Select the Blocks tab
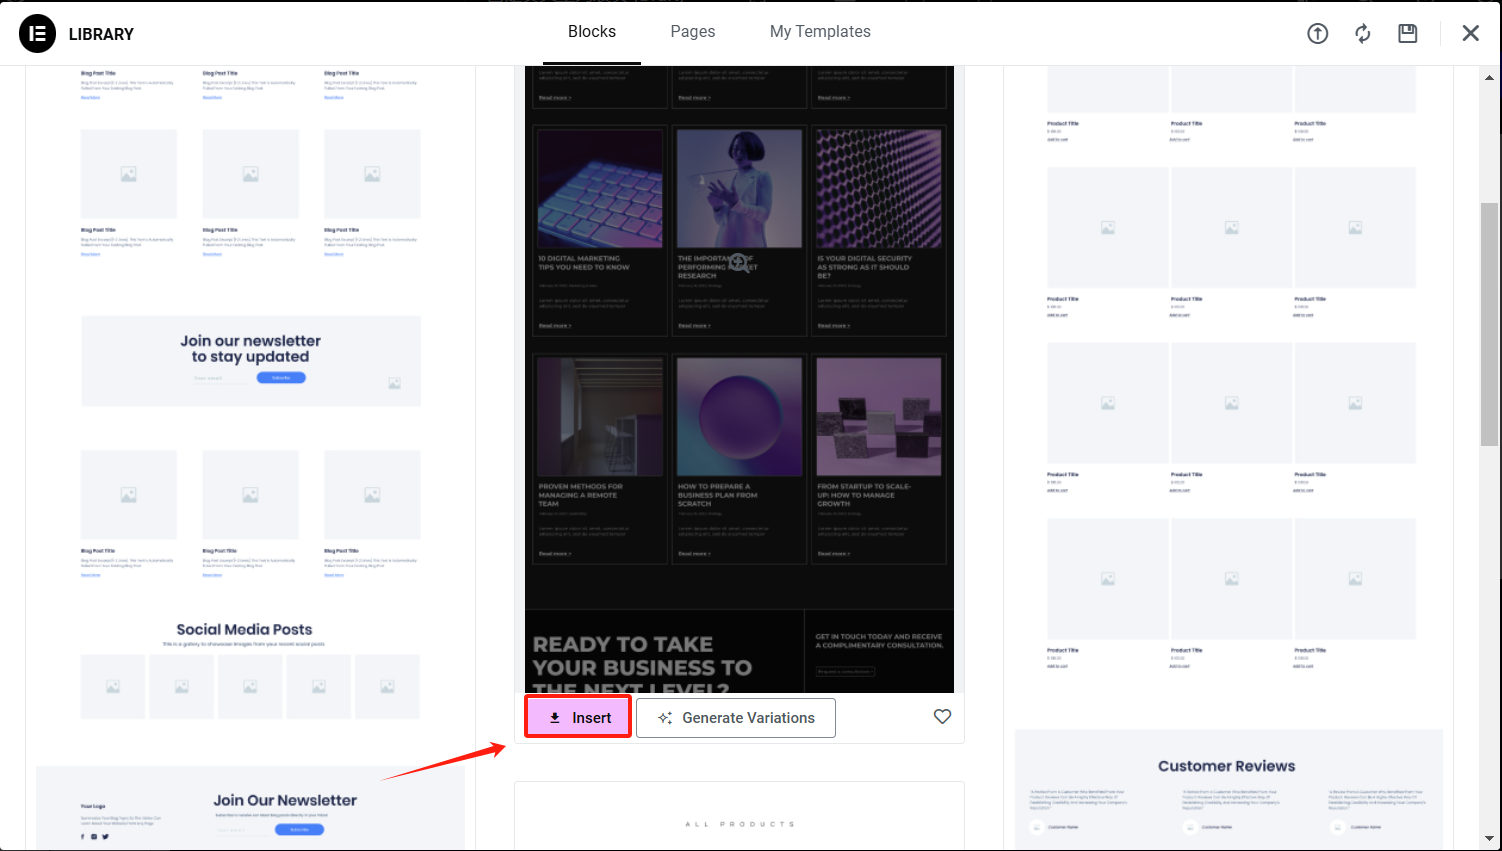The image size is (1502, 851). [591, 31]
